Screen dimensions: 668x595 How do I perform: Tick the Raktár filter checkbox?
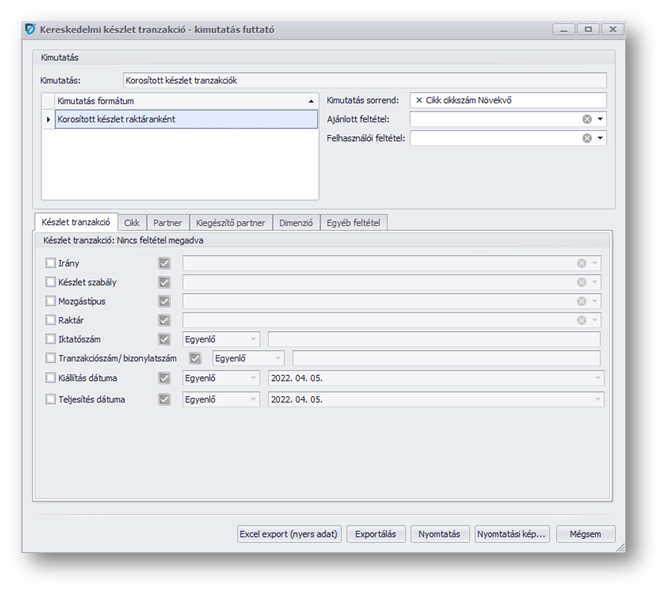51,320
